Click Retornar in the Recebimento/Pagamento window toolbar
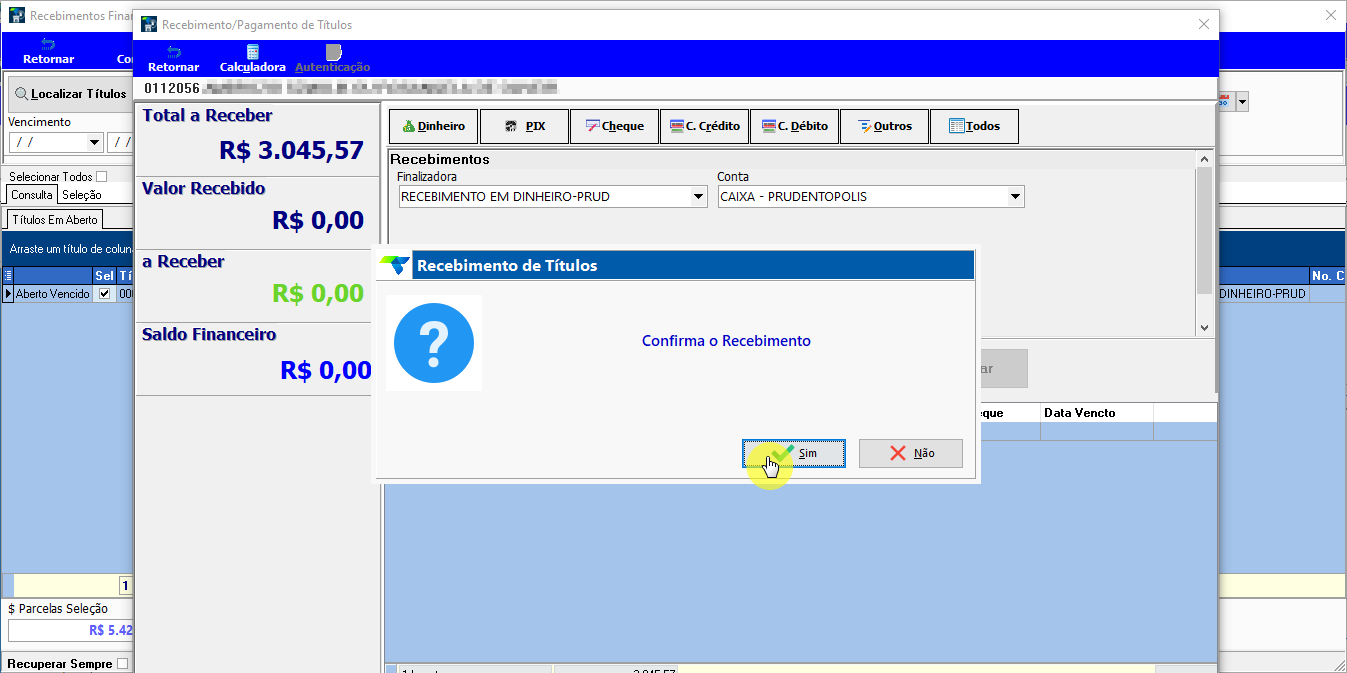 pos(173,59)
